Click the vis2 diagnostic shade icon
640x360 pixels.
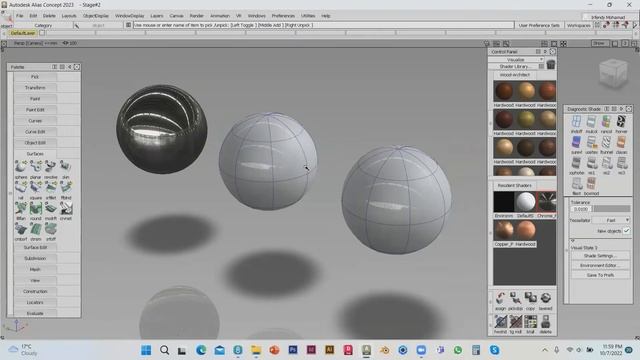(607, 163)
